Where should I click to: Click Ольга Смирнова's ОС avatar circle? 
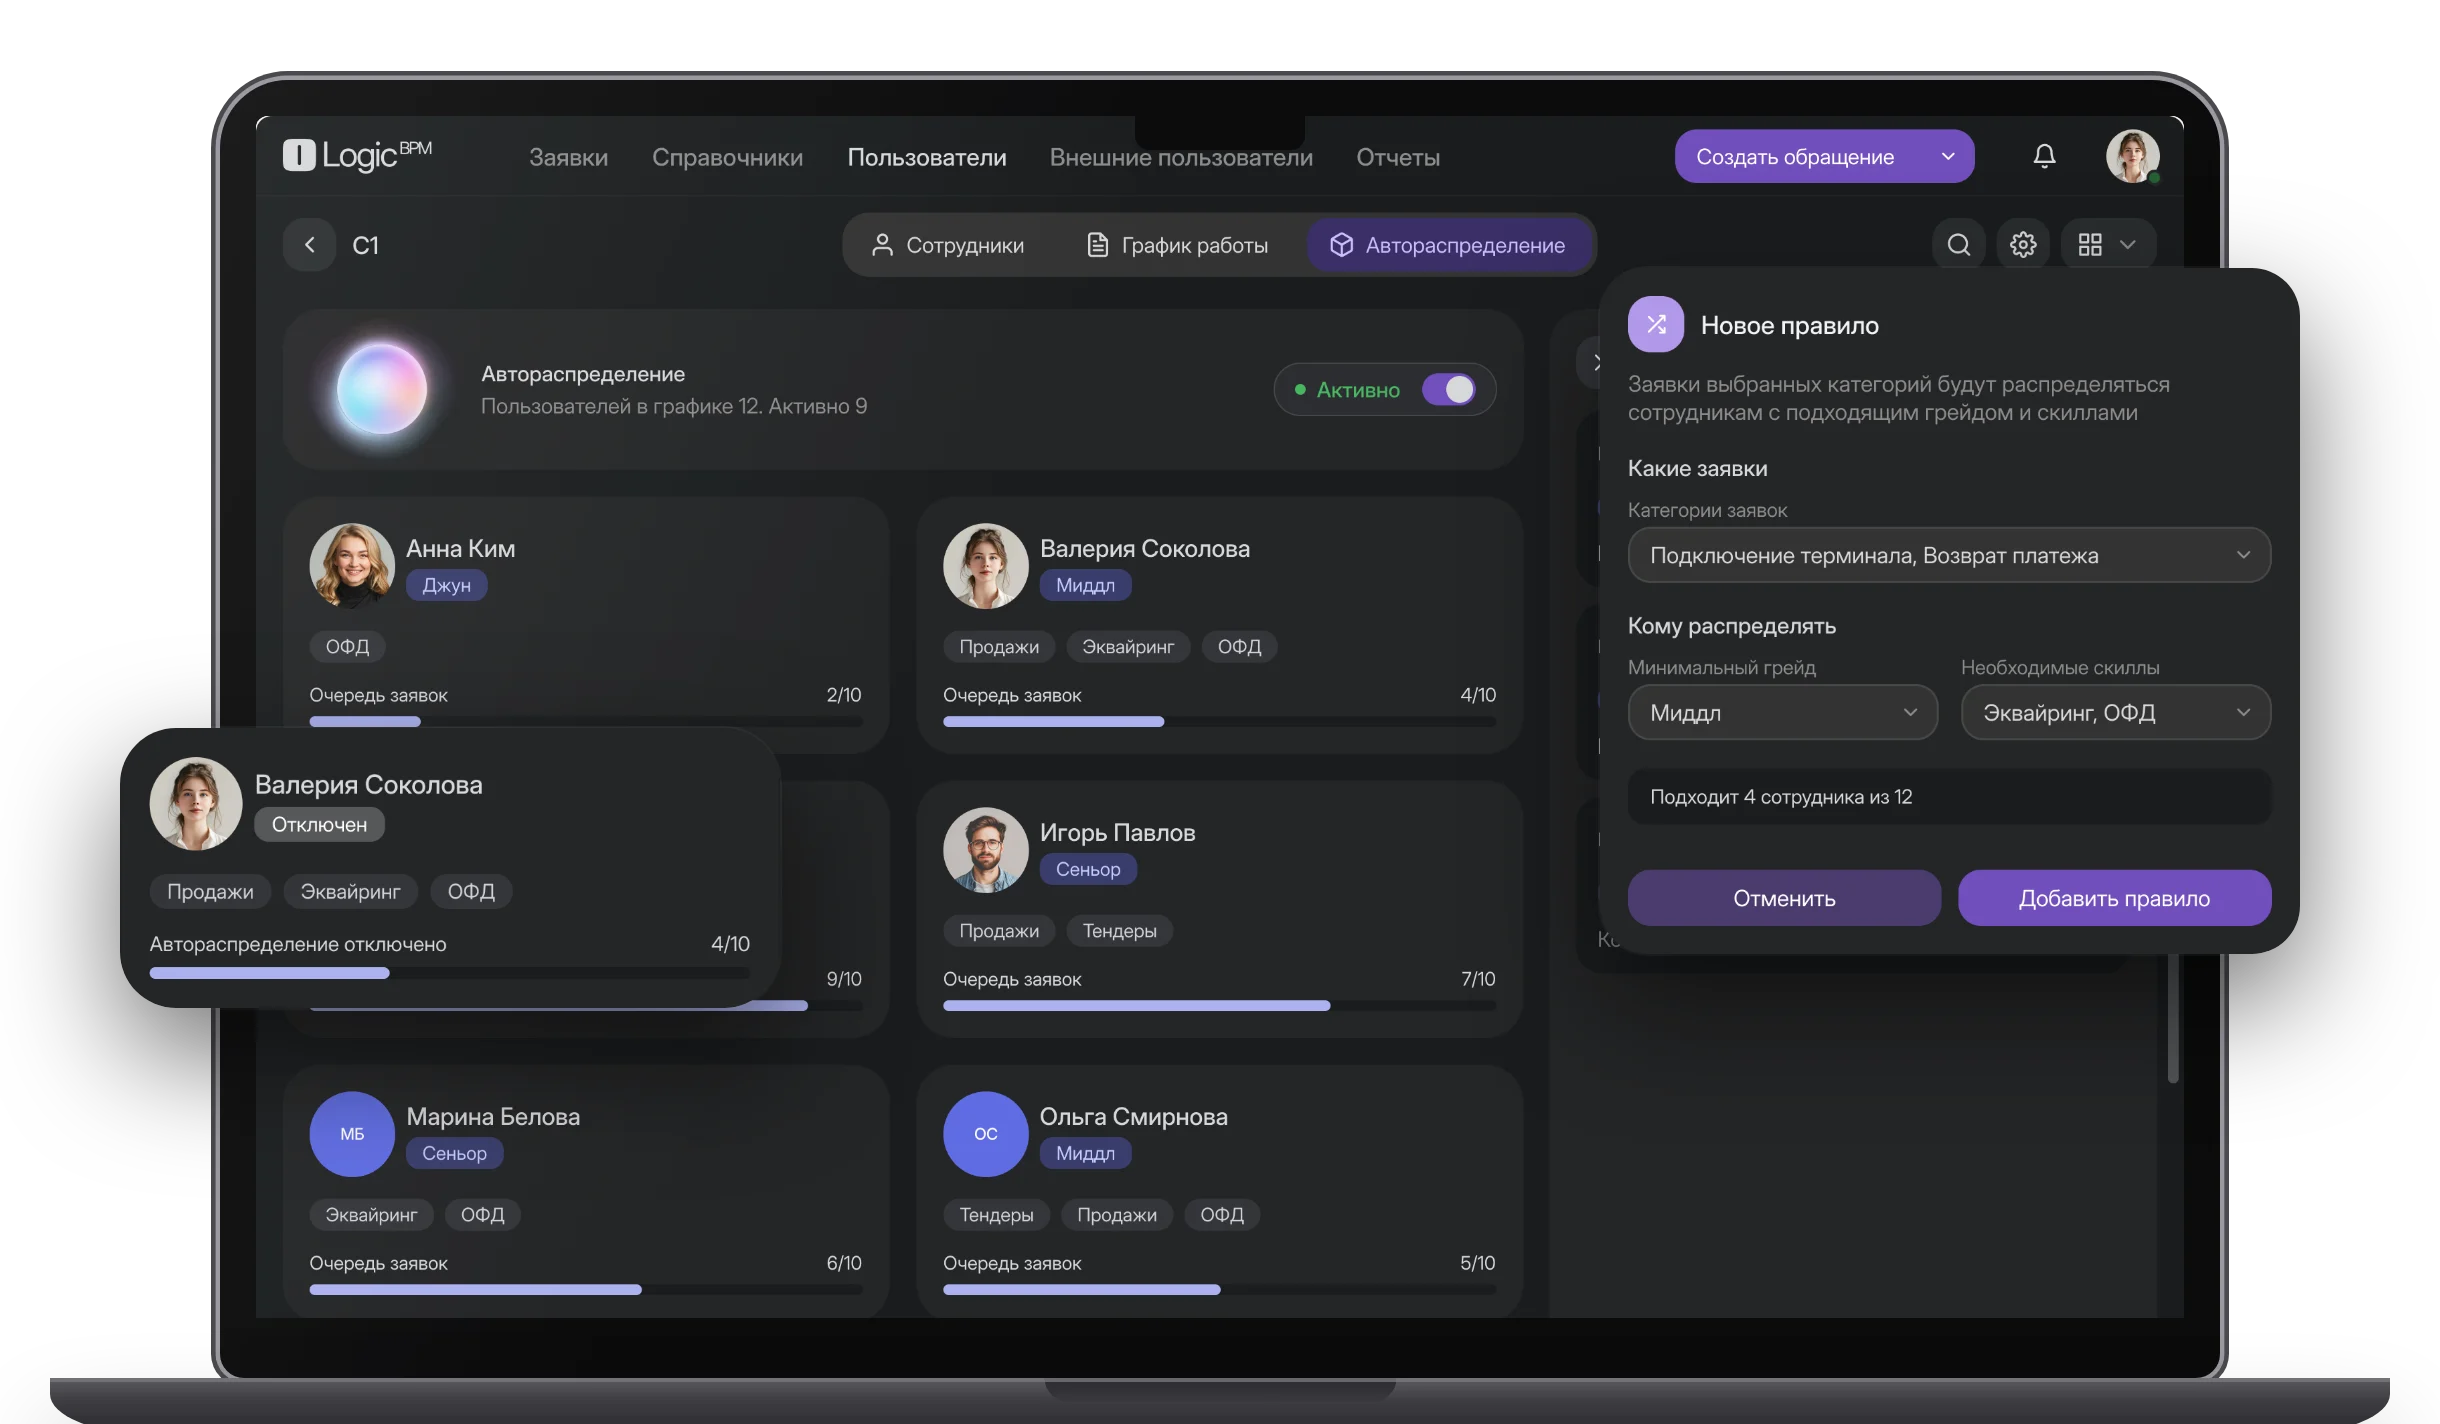(985, 1133)
